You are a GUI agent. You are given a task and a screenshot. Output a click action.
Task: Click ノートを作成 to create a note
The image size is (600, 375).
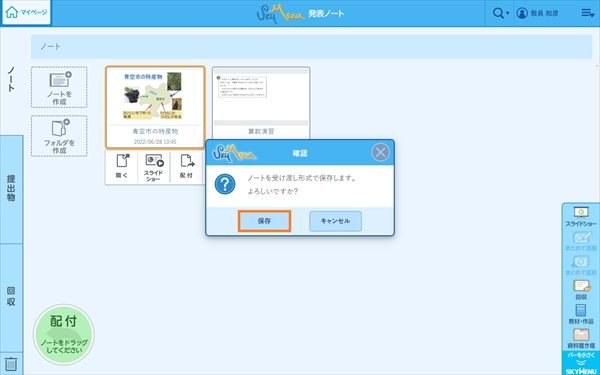tap(59, 87)
